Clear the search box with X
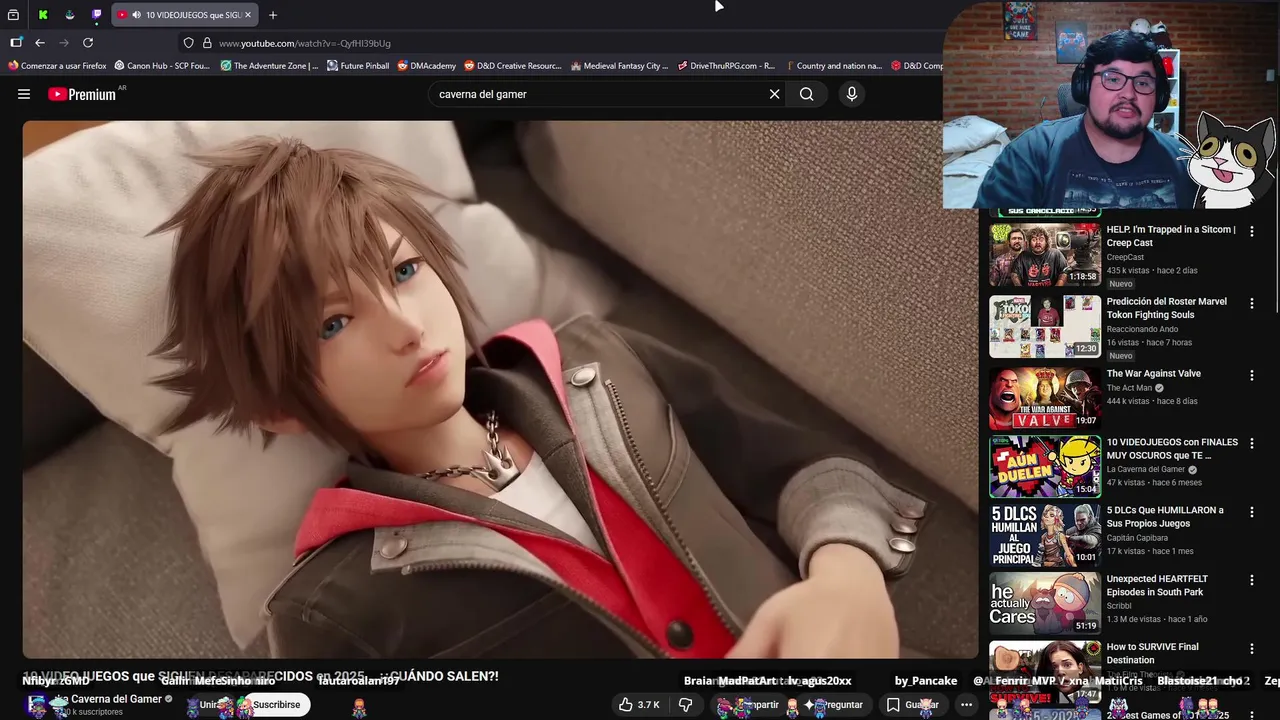1280x720 pixels. tap(774, 94)
